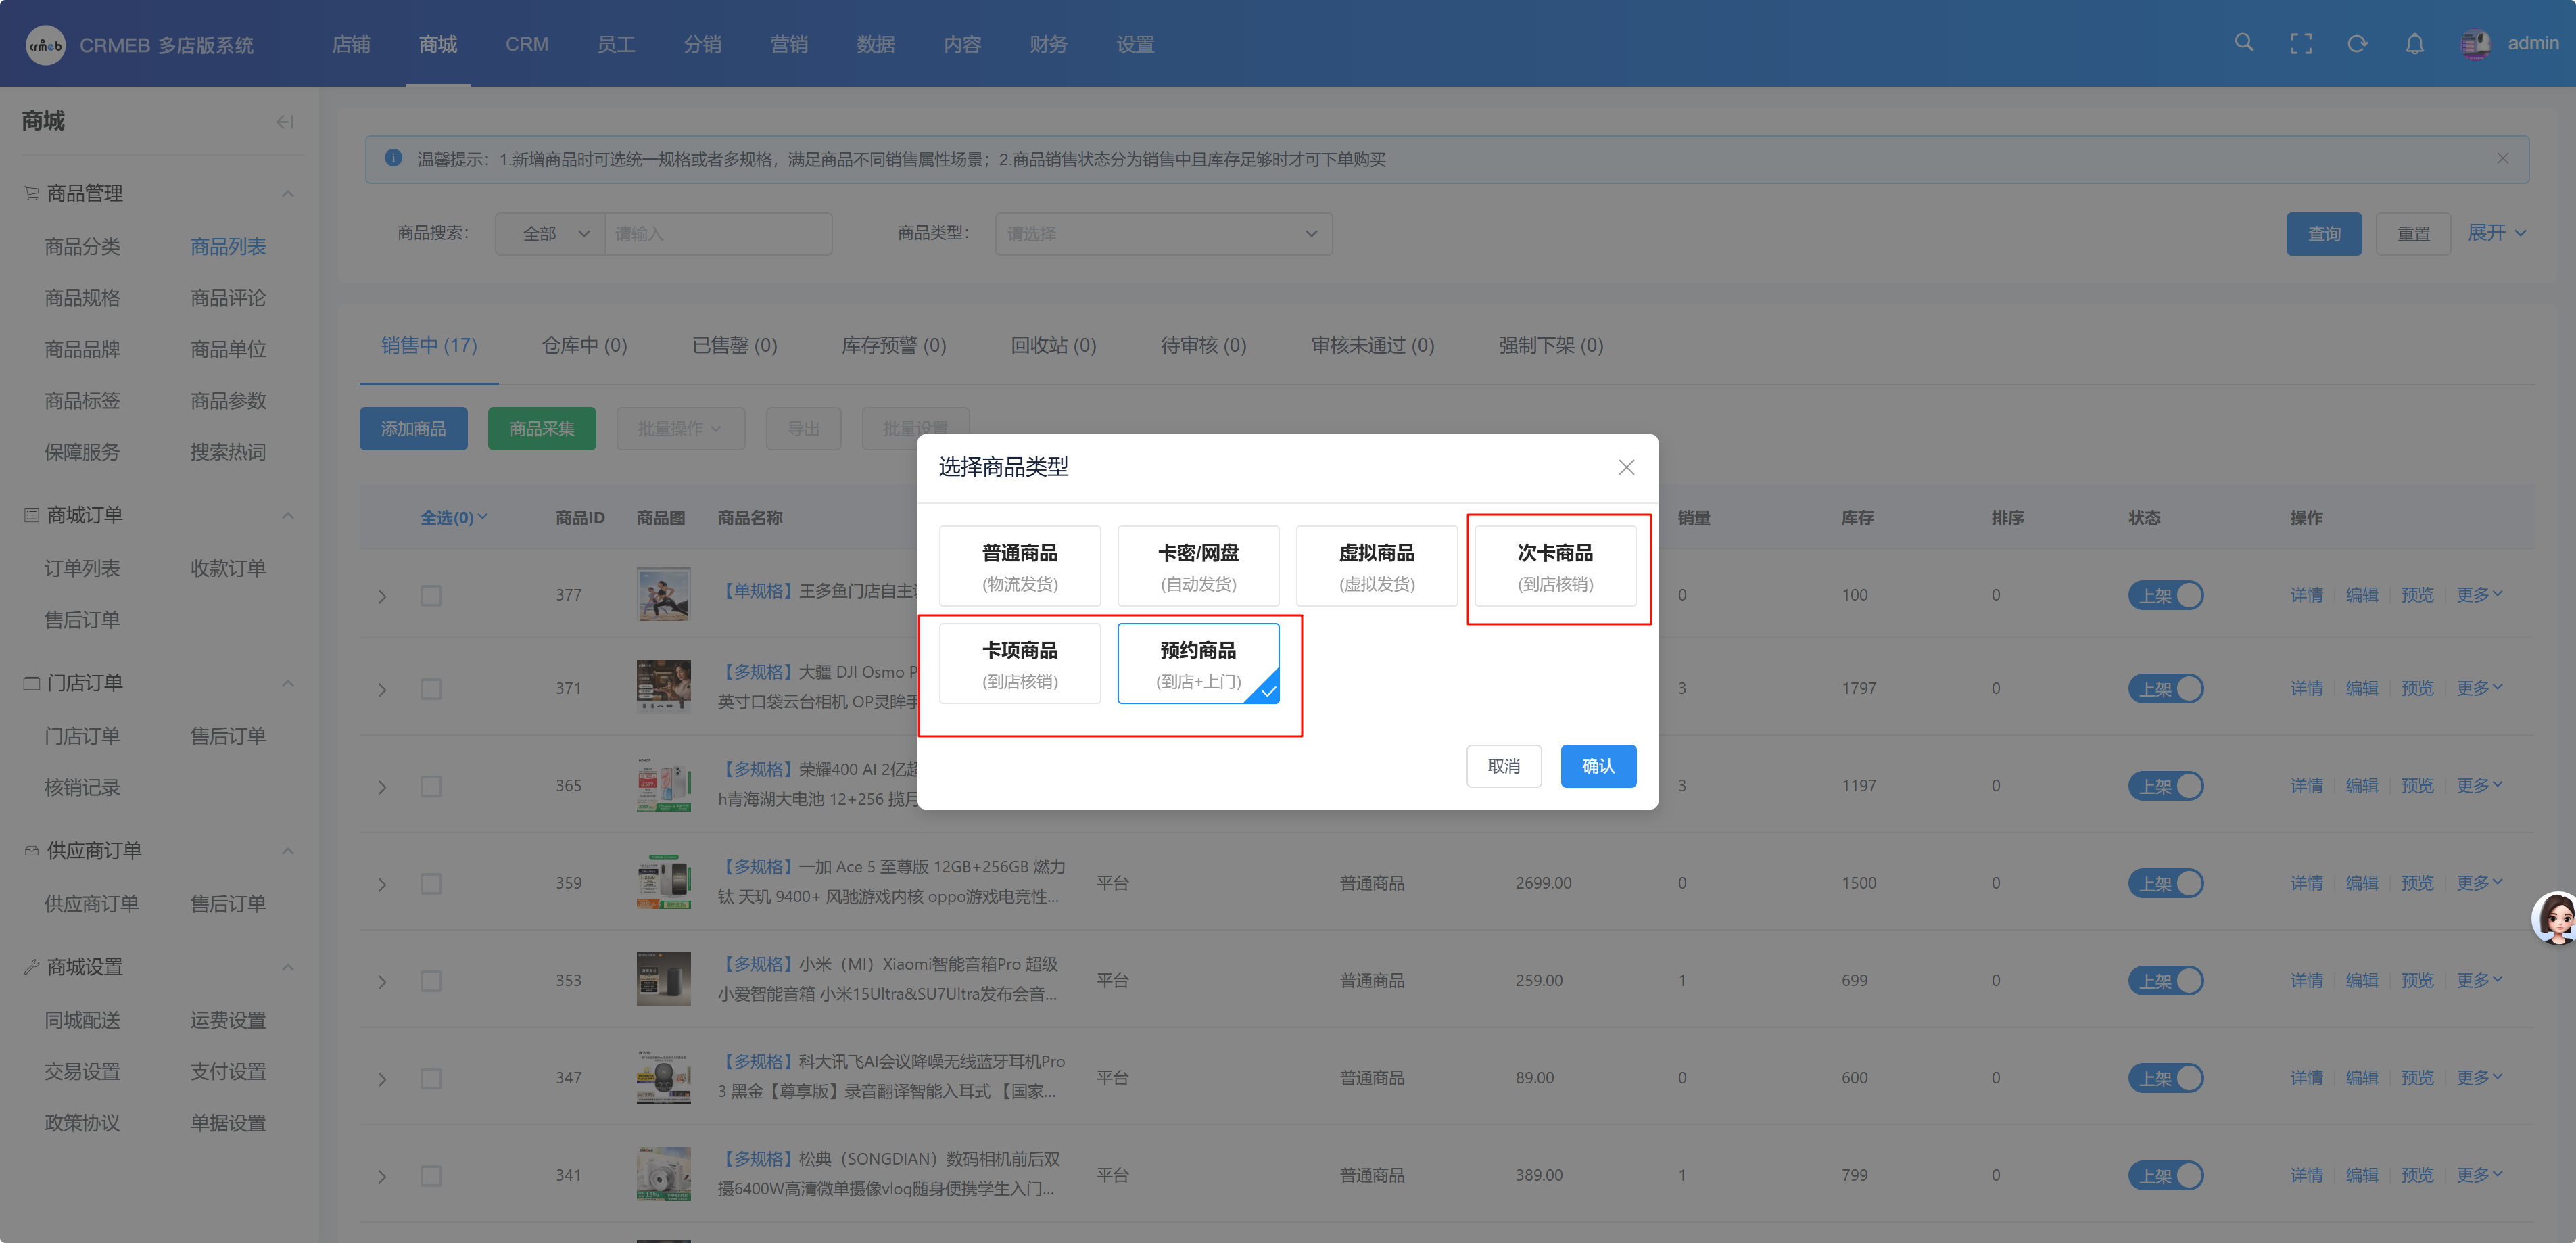Dismiss the 温馨提示 banner
Image resolution: width=2576 pixels, height=1243 pixels.
click(x=2502, y=158)
